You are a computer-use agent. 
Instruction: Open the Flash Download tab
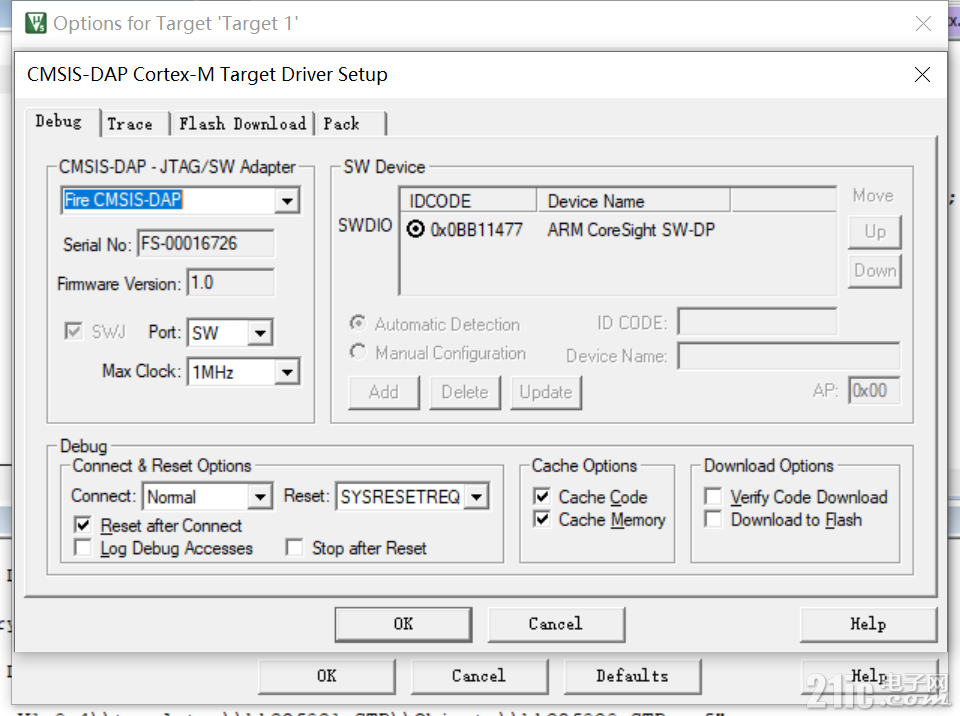tap(242, 124)
